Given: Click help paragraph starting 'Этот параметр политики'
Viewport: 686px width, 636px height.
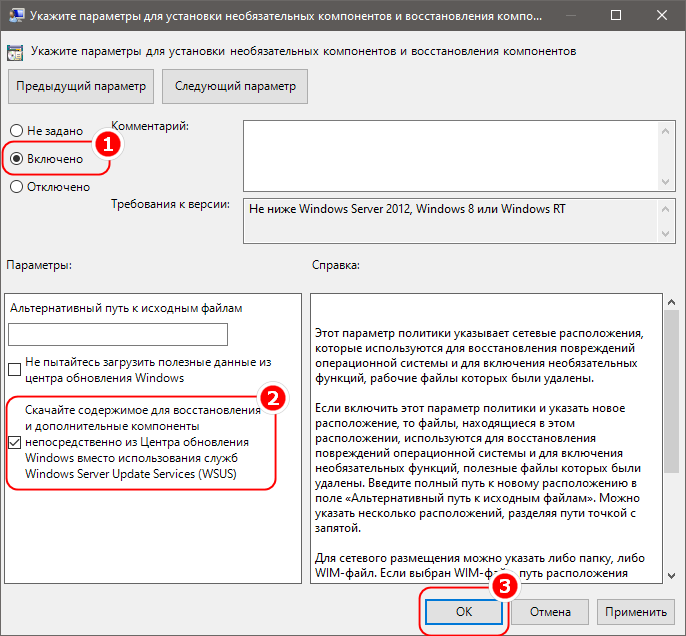Looking at the screenshot, I should [479, 356].
